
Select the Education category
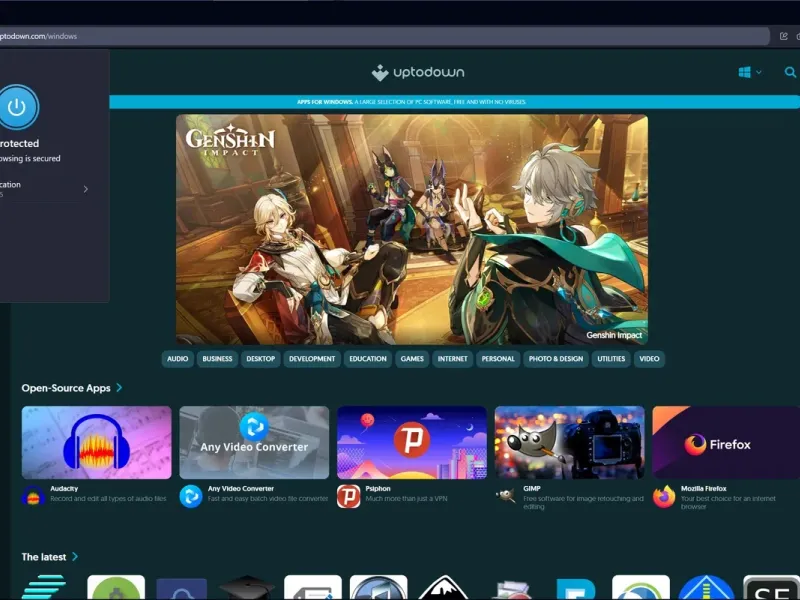(x=368, y=359)
